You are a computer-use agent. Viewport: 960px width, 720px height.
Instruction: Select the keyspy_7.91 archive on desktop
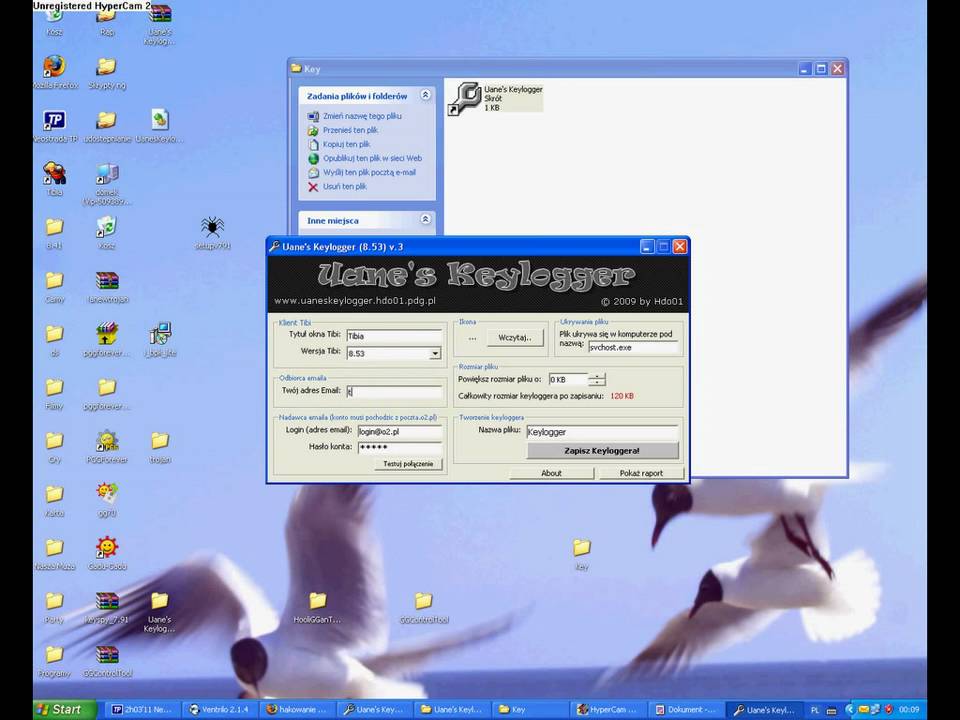click(107, 601)
